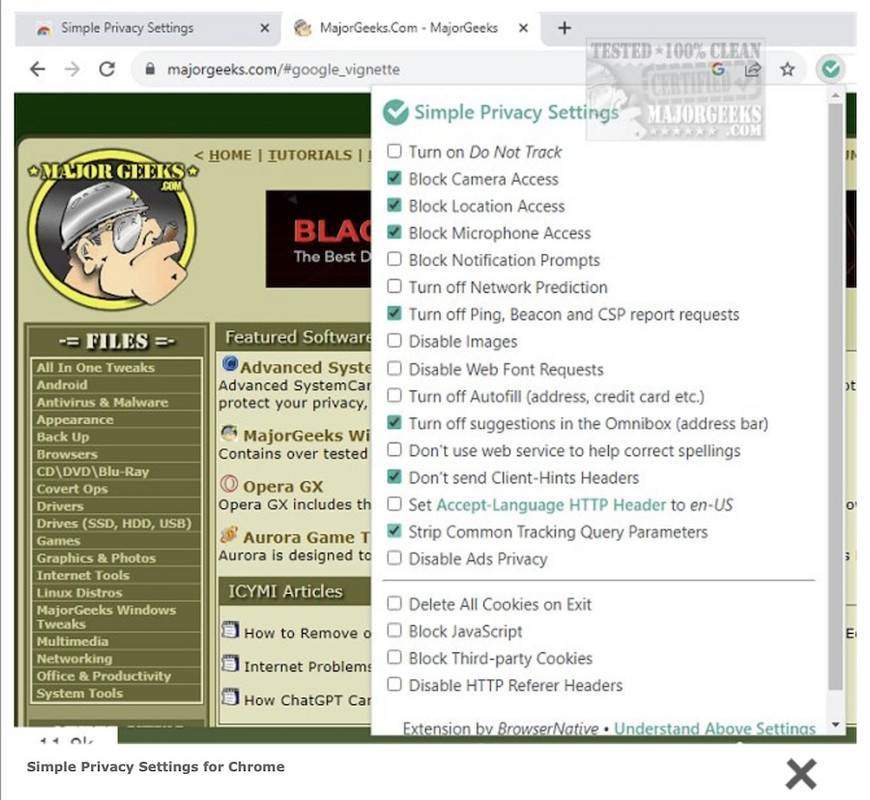Screen dimensions: 870x800
Task: Check Disable Ads Privacy
Action: pos(394,558)
